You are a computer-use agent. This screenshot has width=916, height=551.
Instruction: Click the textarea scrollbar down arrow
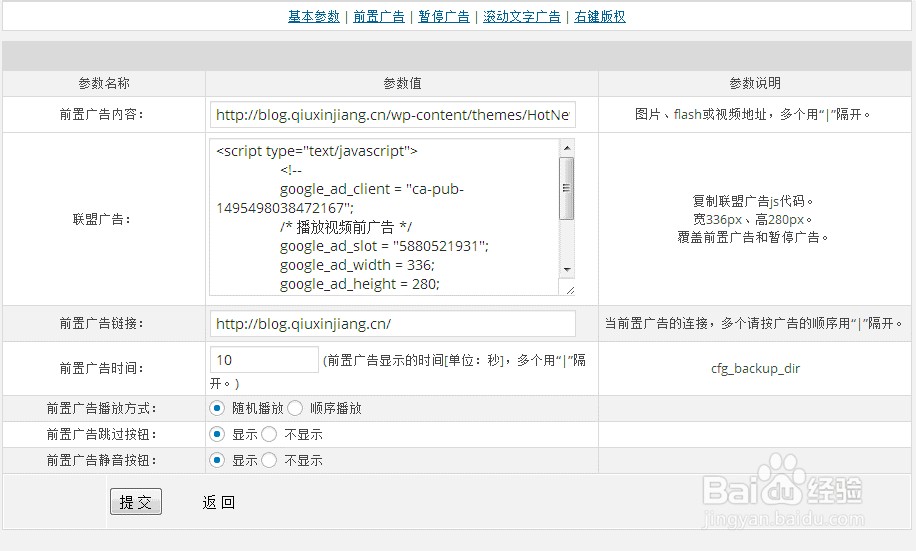pos(567,269)
